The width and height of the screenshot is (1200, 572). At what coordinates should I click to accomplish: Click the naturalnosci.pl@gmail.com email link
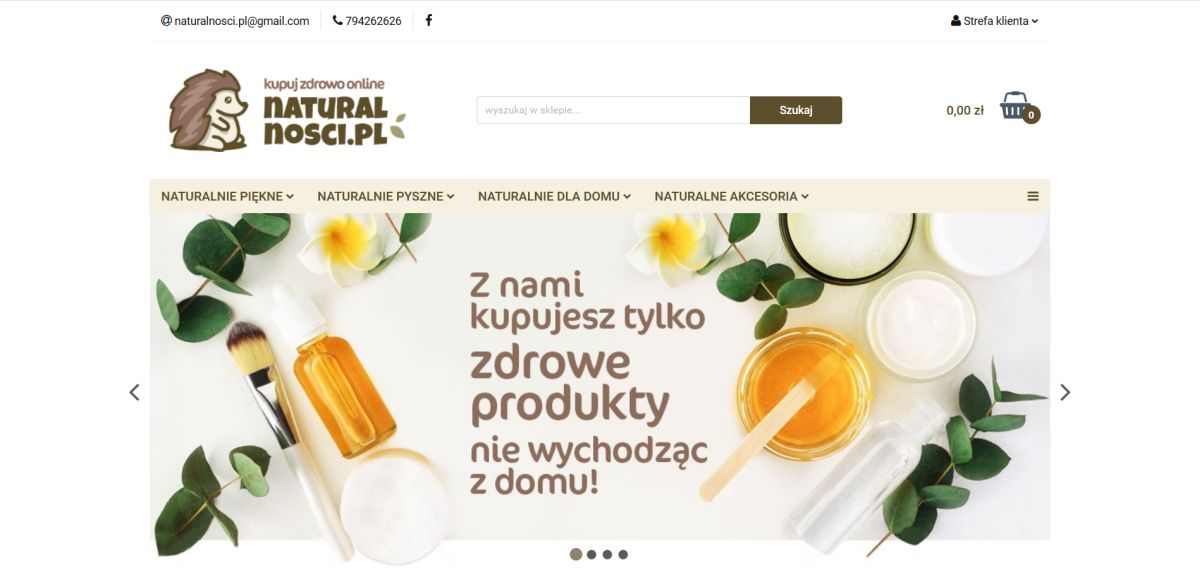[235, 21]
